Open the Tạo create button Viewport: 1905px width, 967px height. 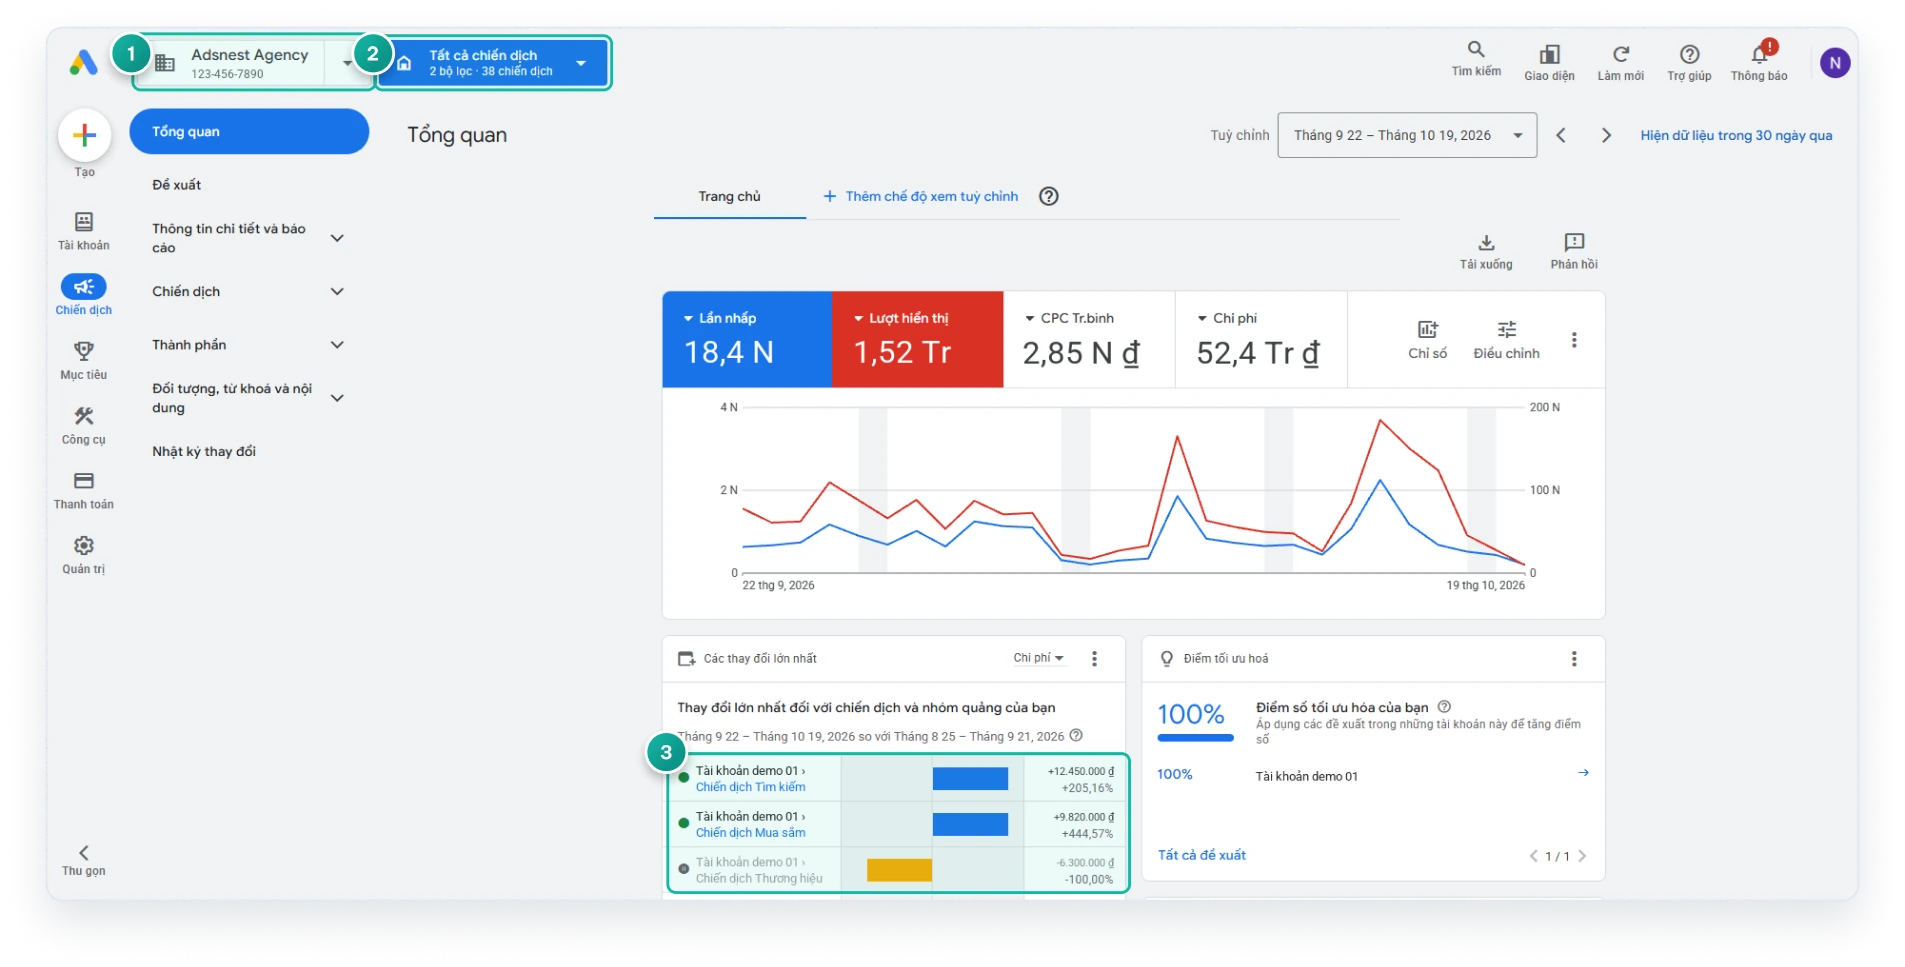point(84,135)
